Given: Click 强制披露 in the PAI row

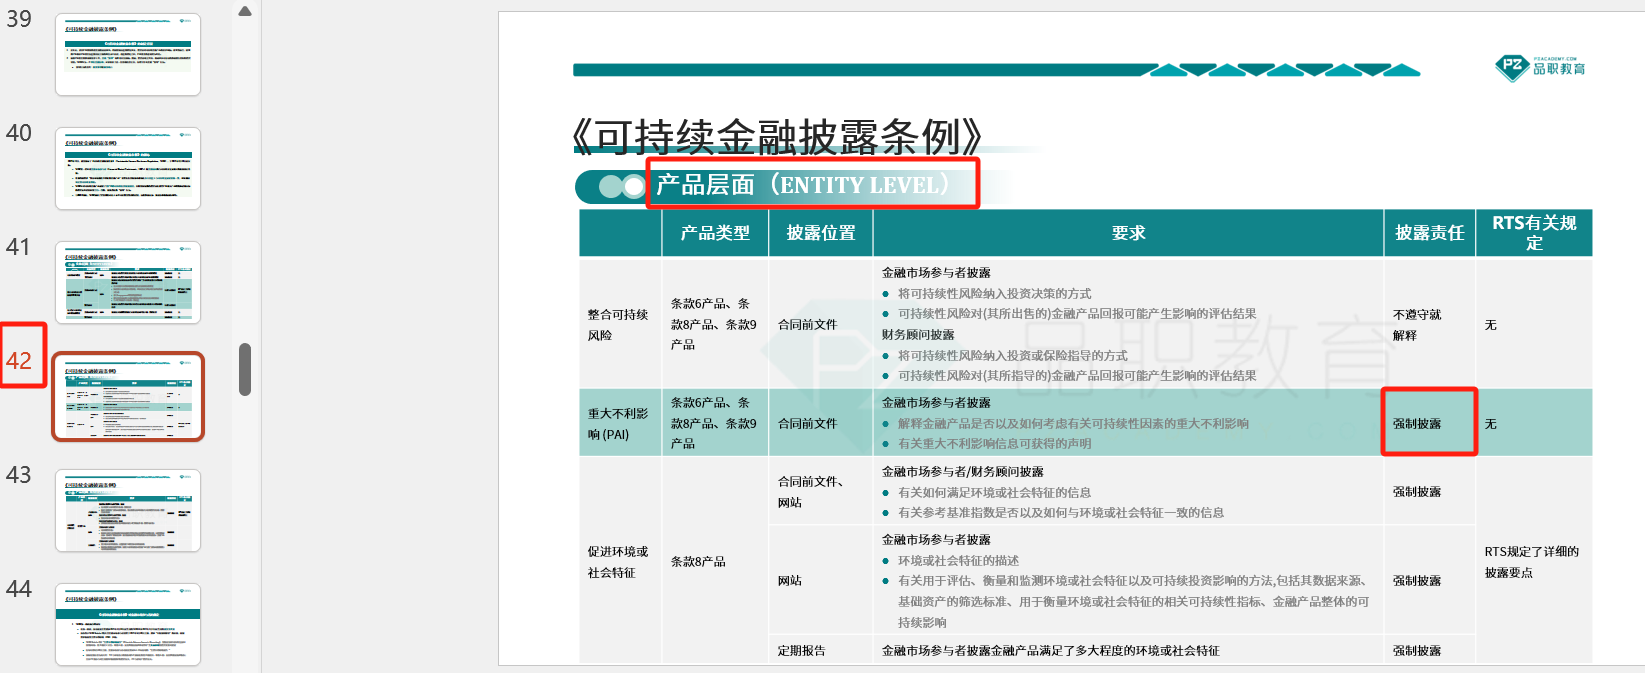Looking at the screenshot, I should (x=1418, y=424).
